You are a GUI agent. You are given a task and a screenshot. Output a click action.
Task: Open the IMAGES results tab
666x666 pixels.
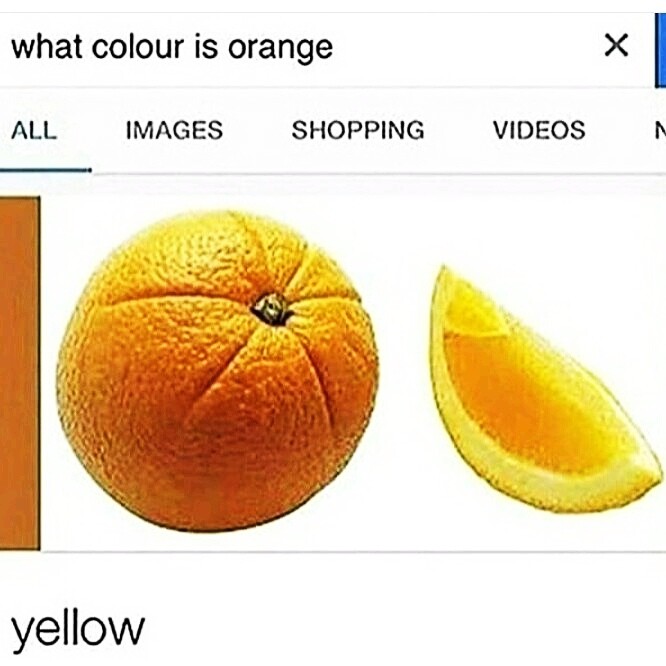coord(174,130)
